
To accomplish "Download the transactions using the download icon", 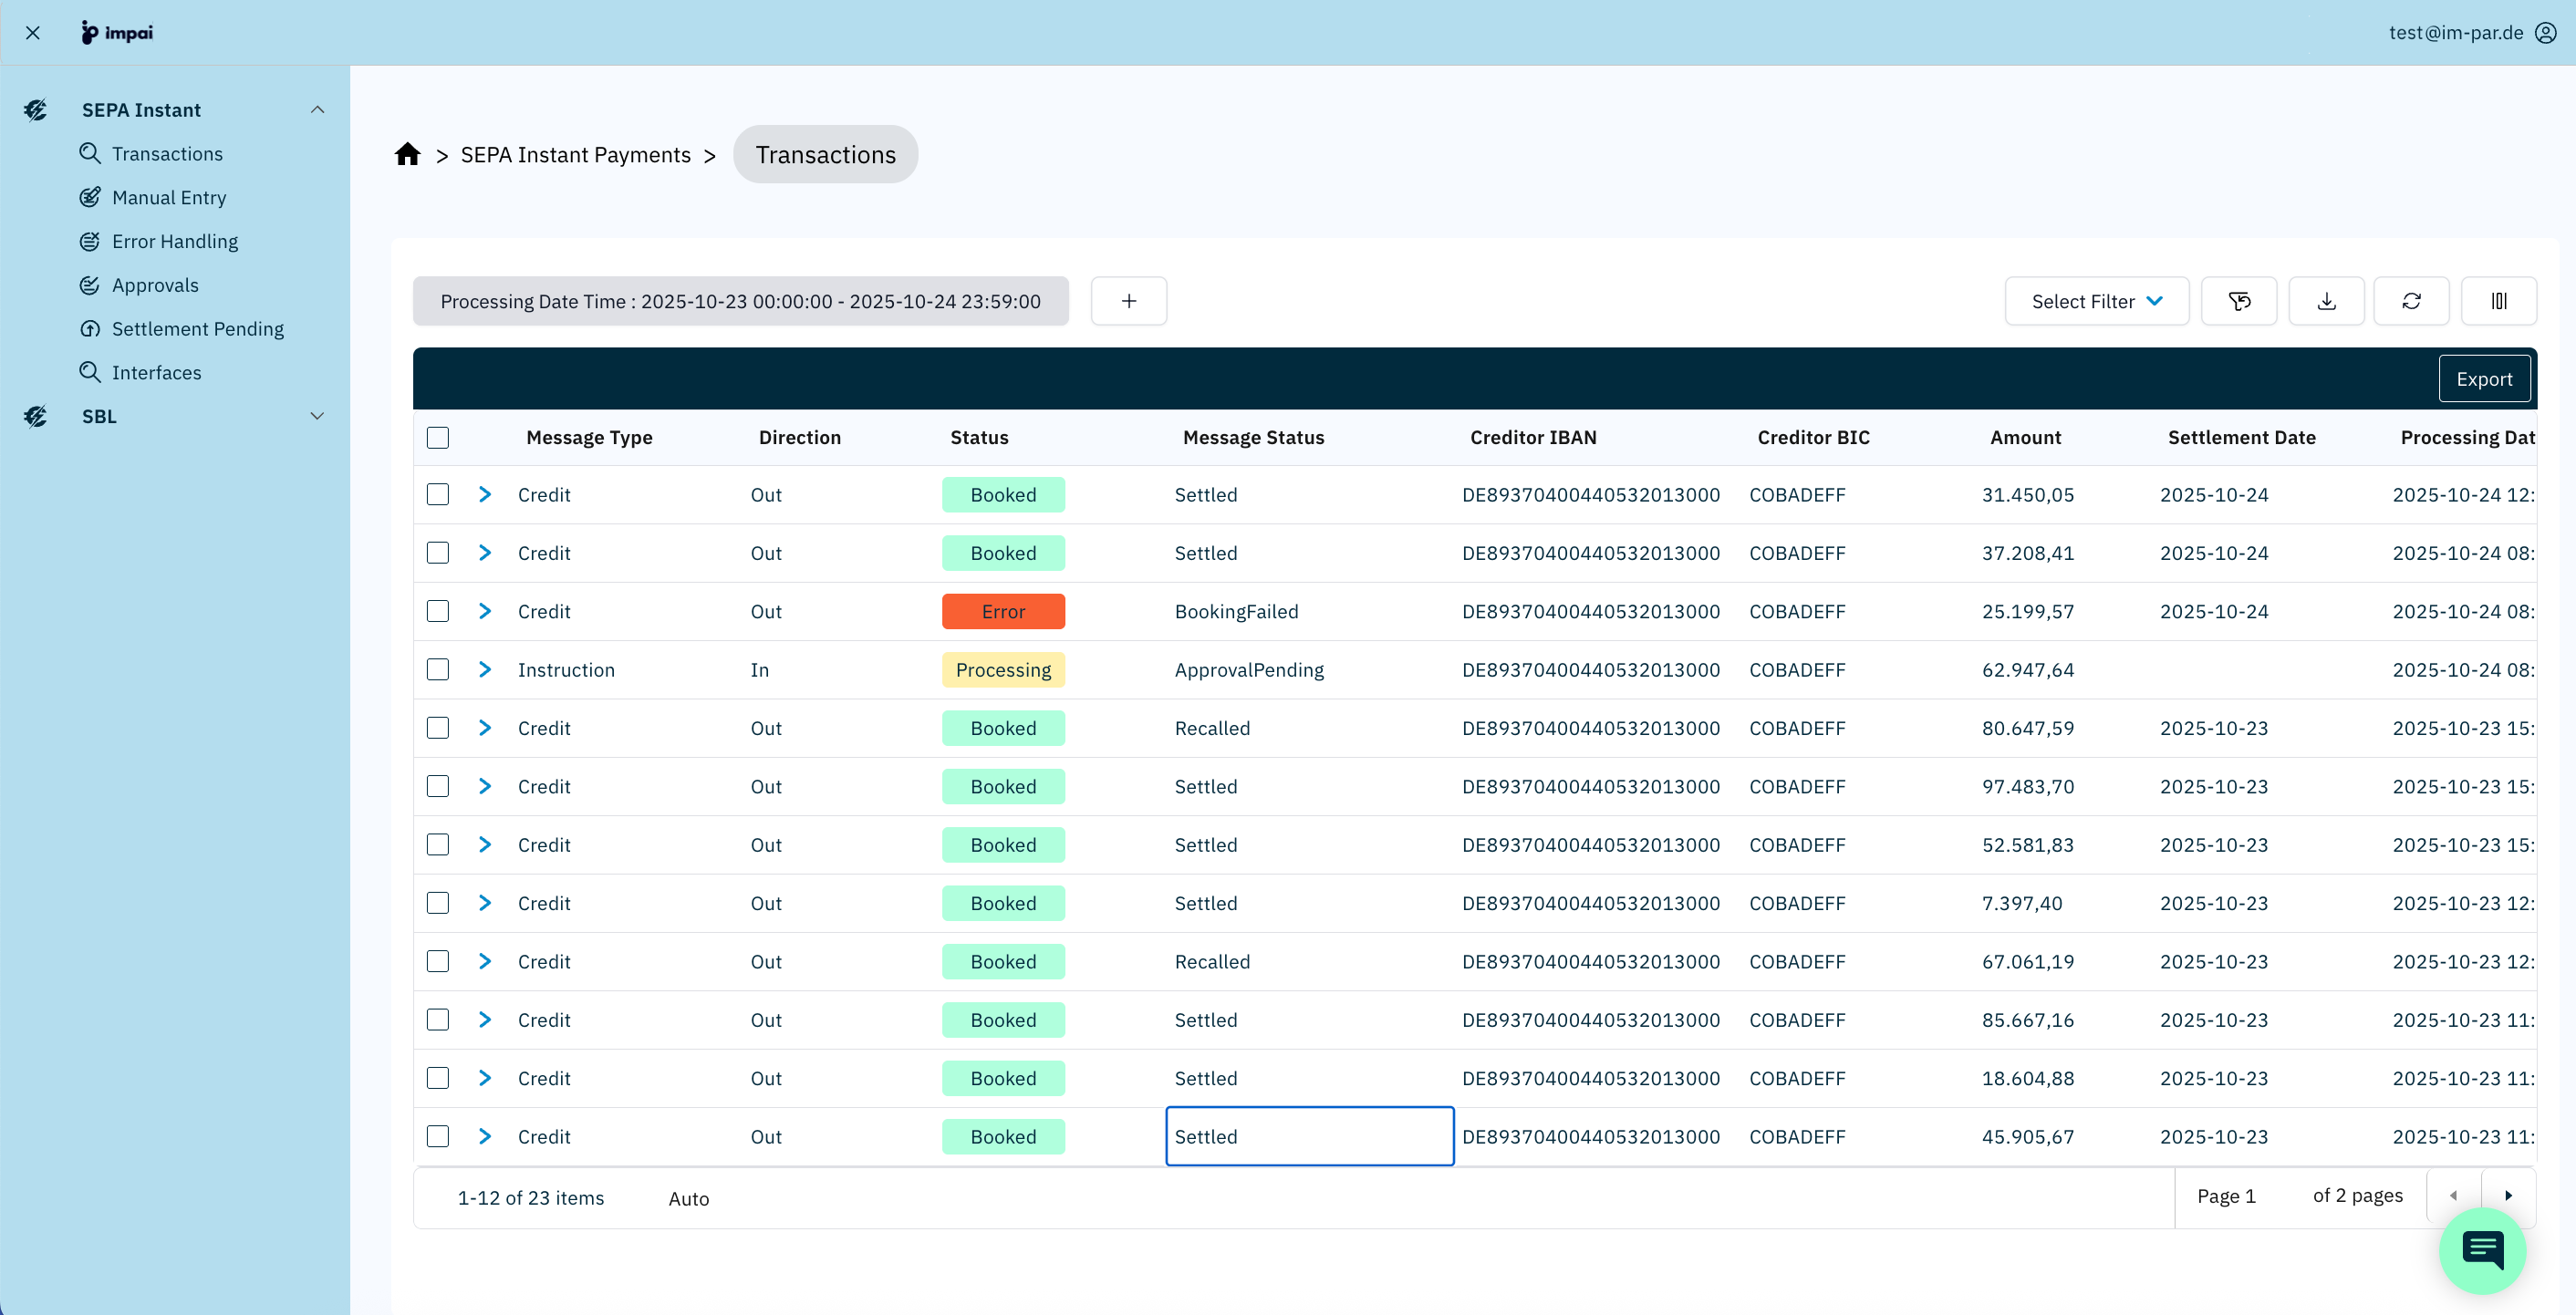I will [x=2326, y=300].
